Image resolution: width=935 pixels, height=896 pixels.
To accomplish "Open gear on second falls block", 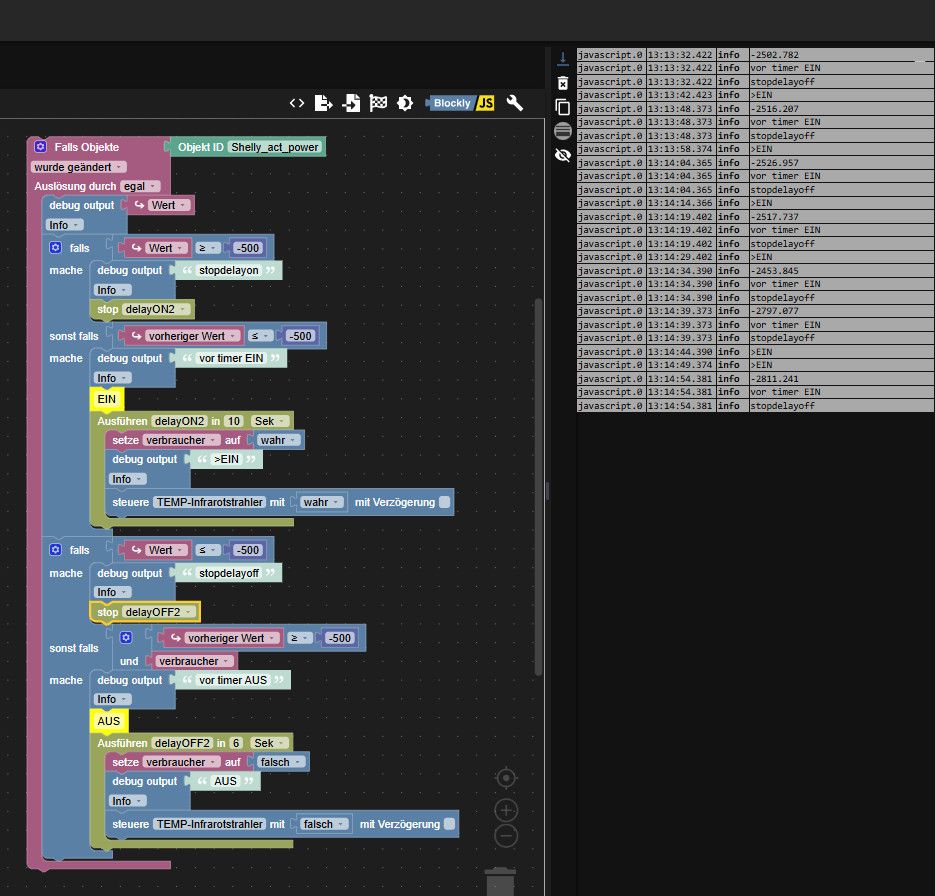I will (55, 550).
